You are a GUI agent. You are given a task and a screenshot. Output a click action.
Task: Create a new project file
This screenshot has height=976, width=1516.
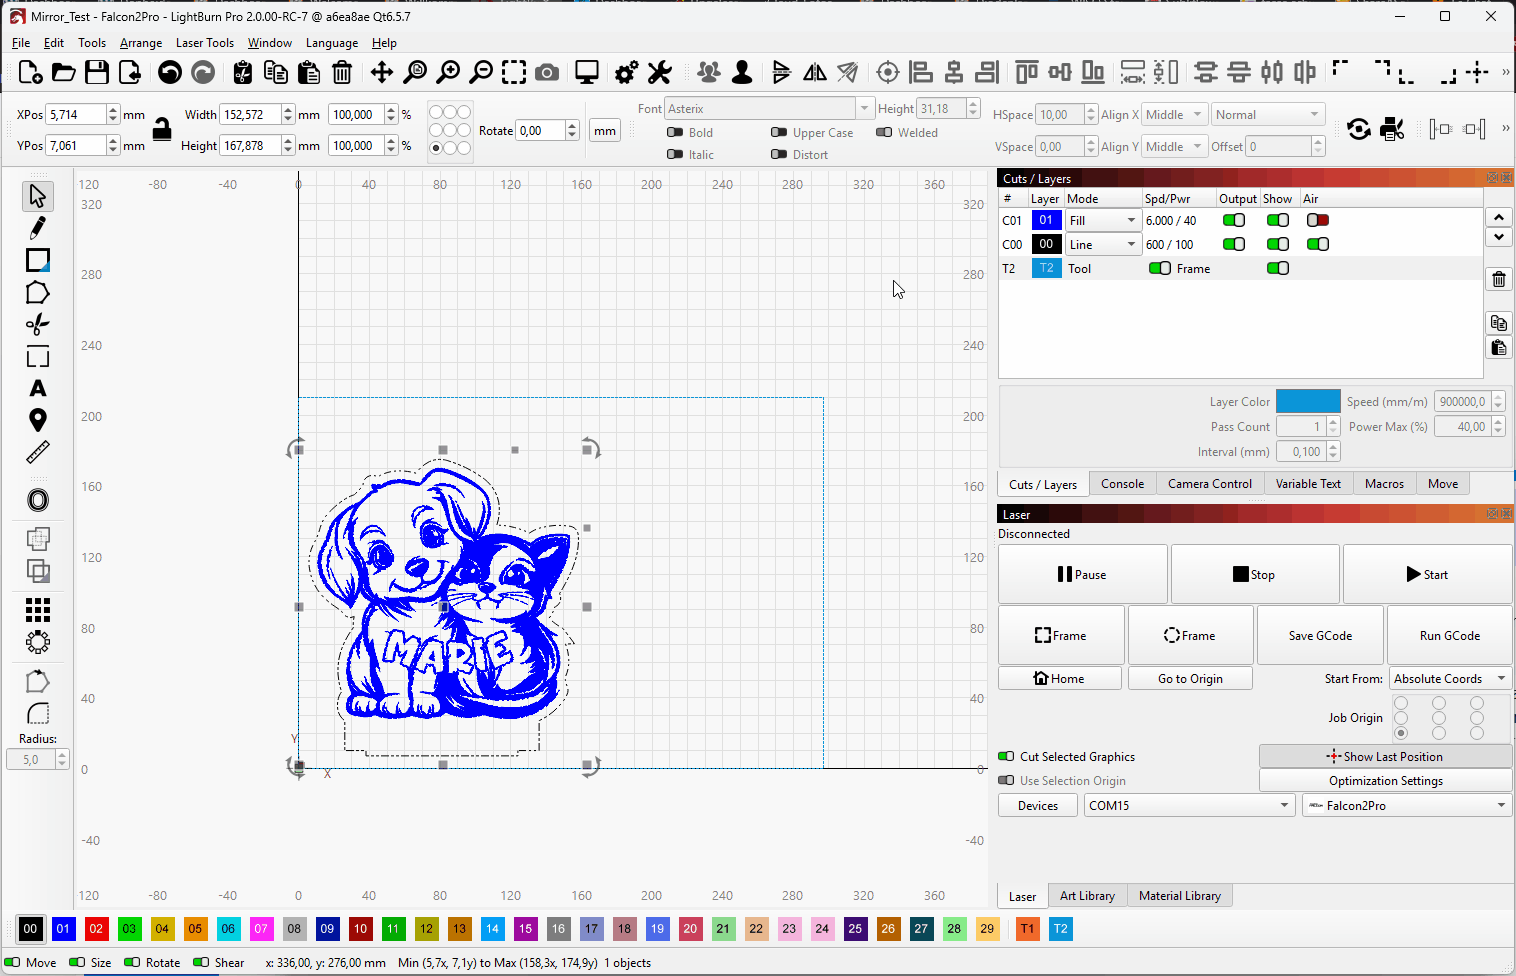30,72
